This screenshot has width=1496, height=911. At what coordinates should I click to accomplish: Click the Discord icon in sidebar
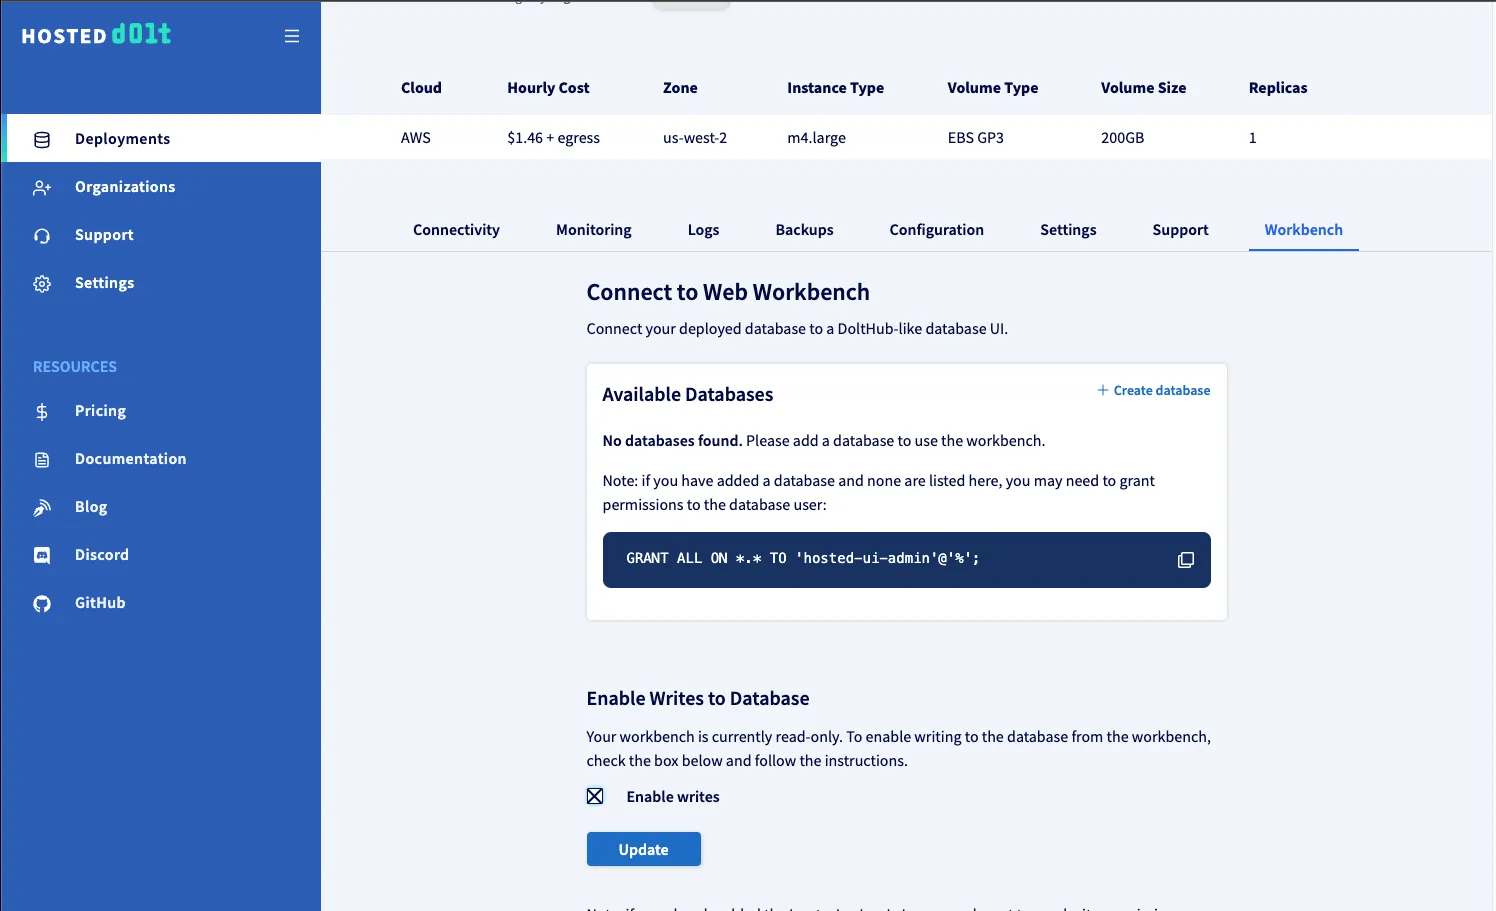coord(42,556)
